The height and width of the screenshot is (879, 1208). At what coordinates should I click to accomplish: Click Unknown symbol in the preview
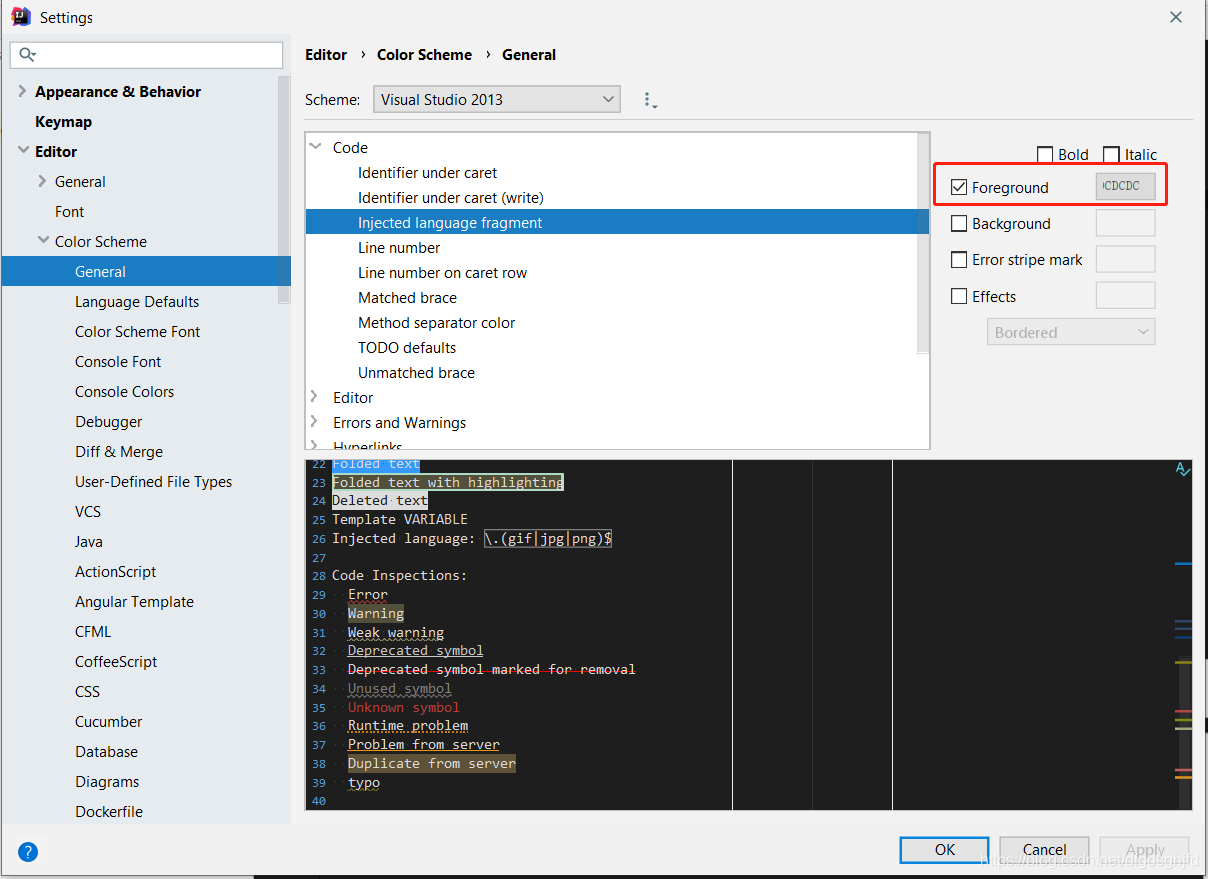point(404,707)
